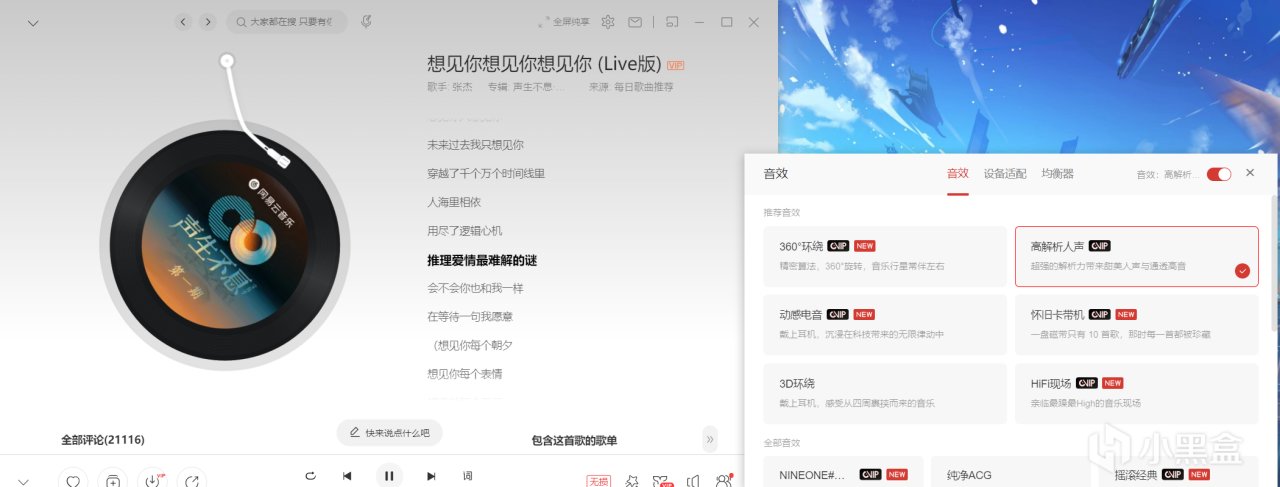Click the VIP badge beside song title
This screenshot has height=487, width=1280.
point(676,65)
